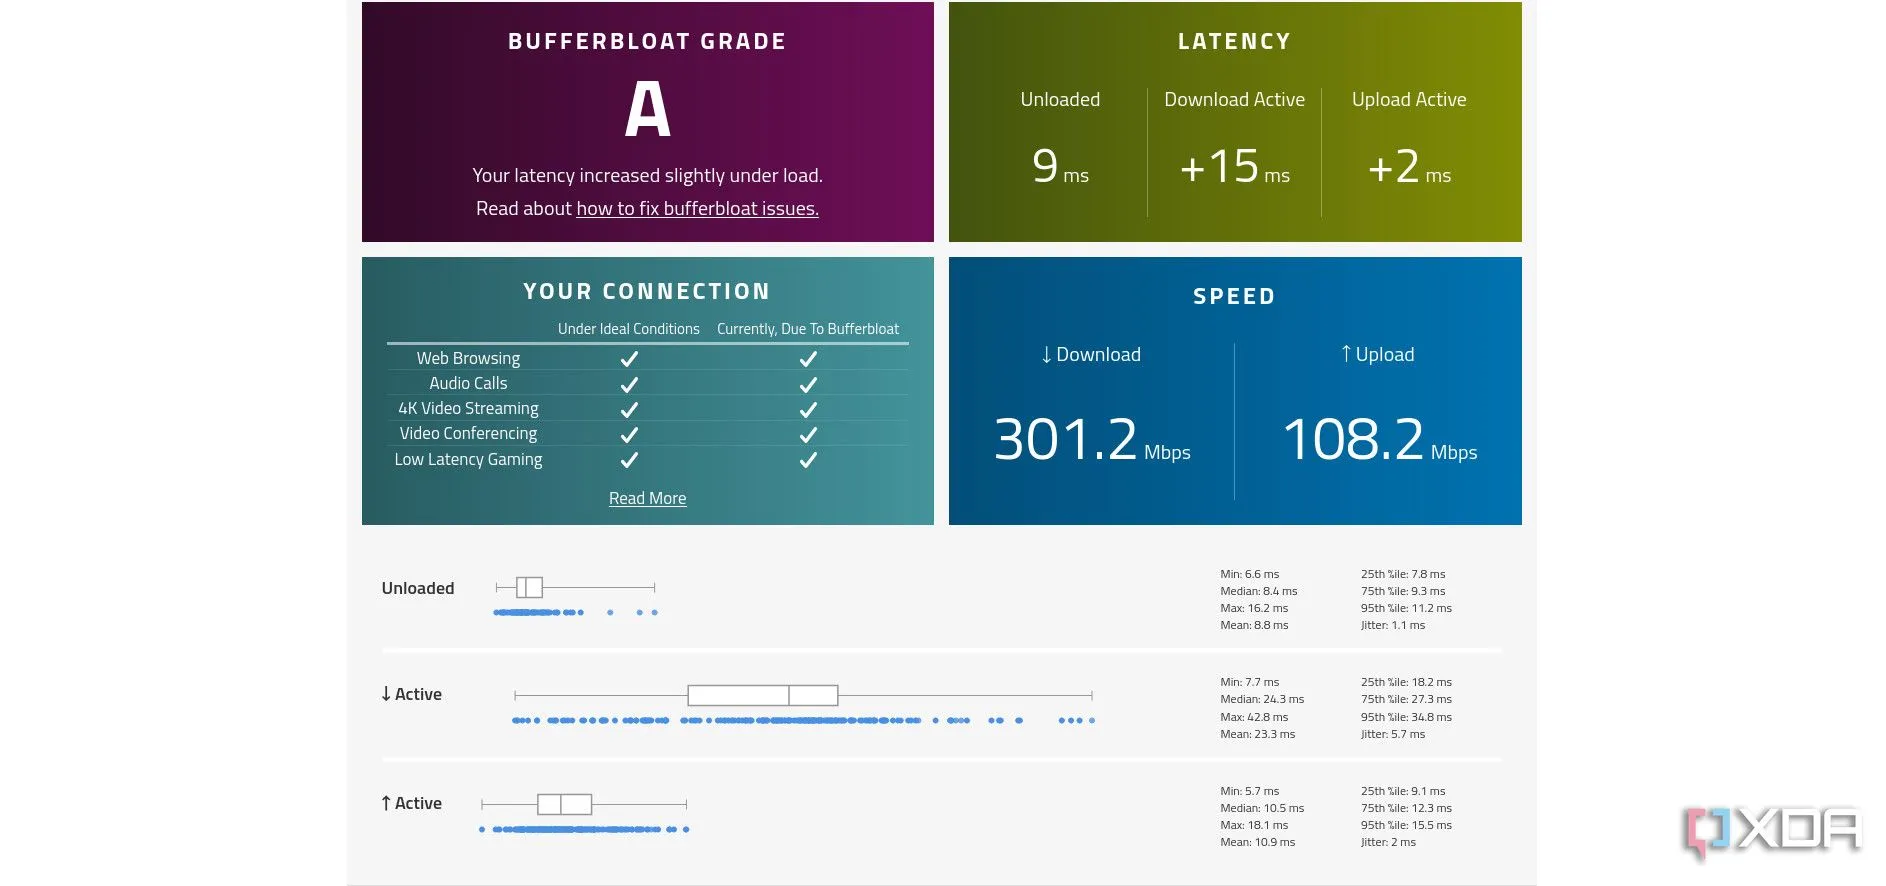Select the Unloaded Median: 8.4 ms stat
Screen dimensions: 1886x886
(1258, 591)
